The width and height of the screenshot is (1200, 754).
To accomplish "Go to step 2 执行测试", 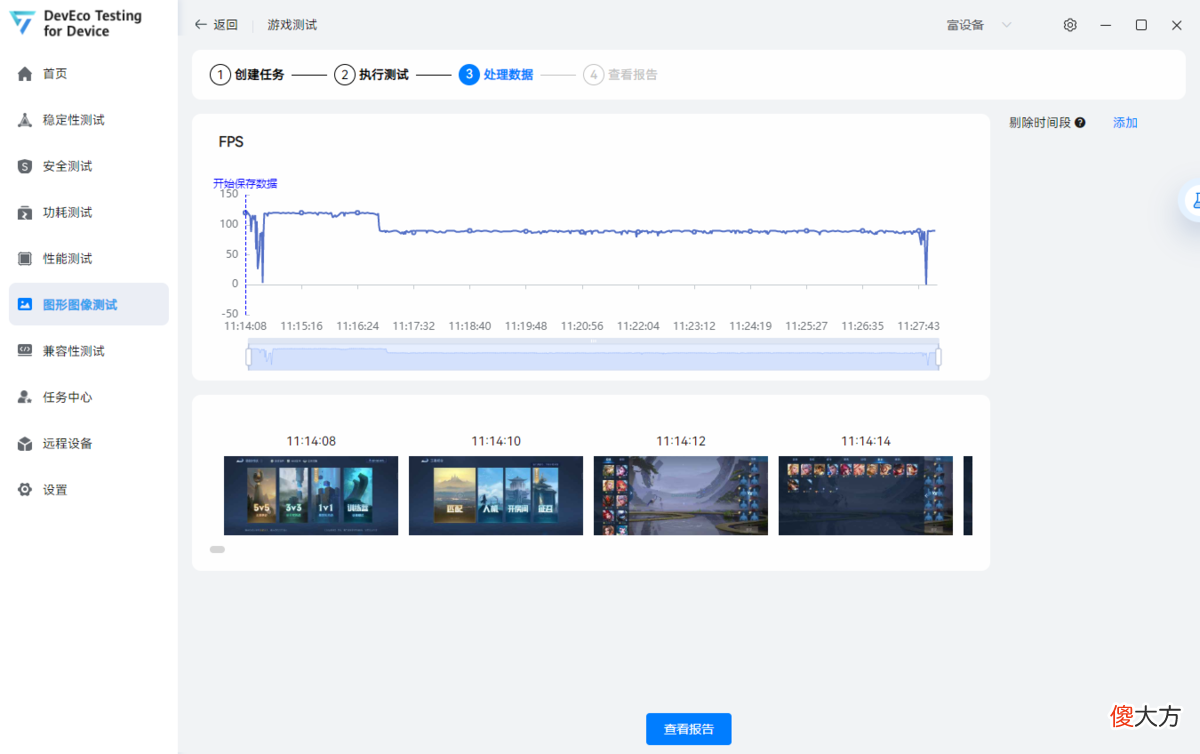I will click(372, 75).
